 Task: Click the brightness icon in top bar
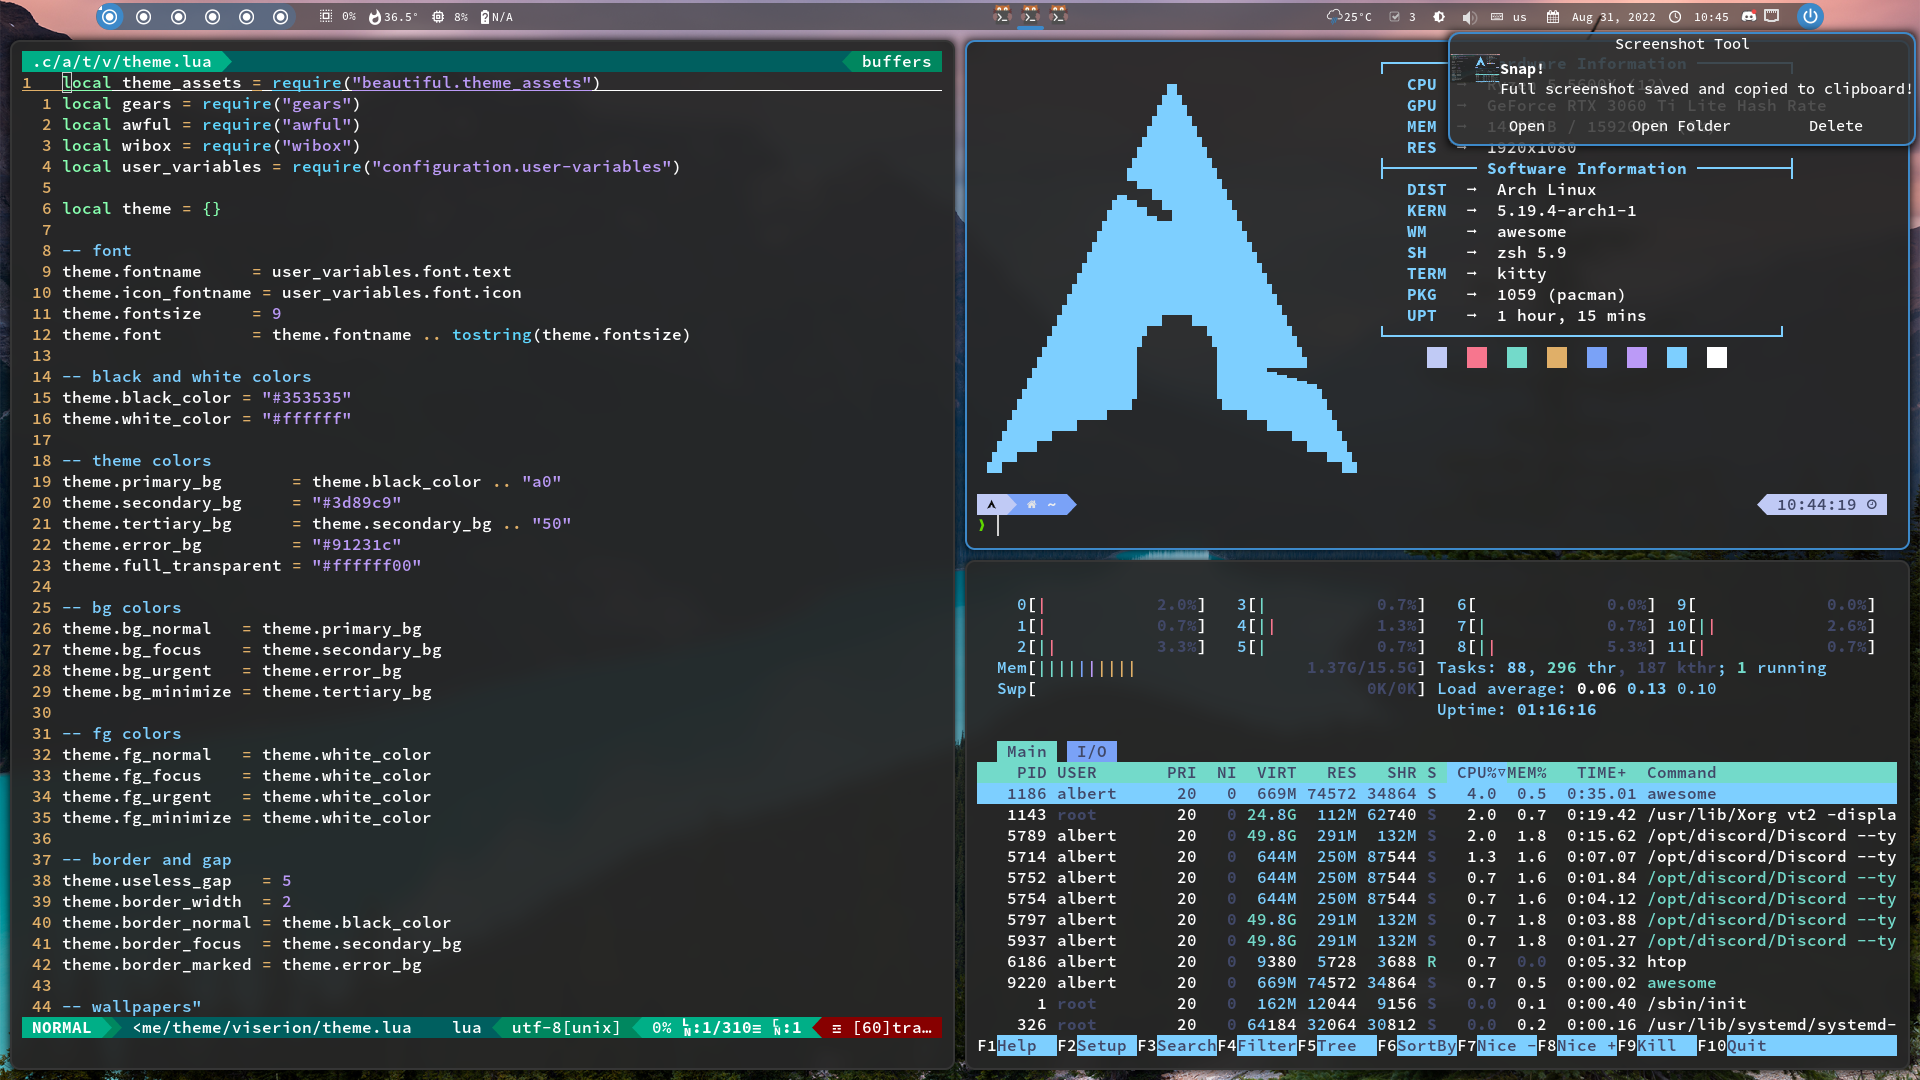pos(1439,17)
